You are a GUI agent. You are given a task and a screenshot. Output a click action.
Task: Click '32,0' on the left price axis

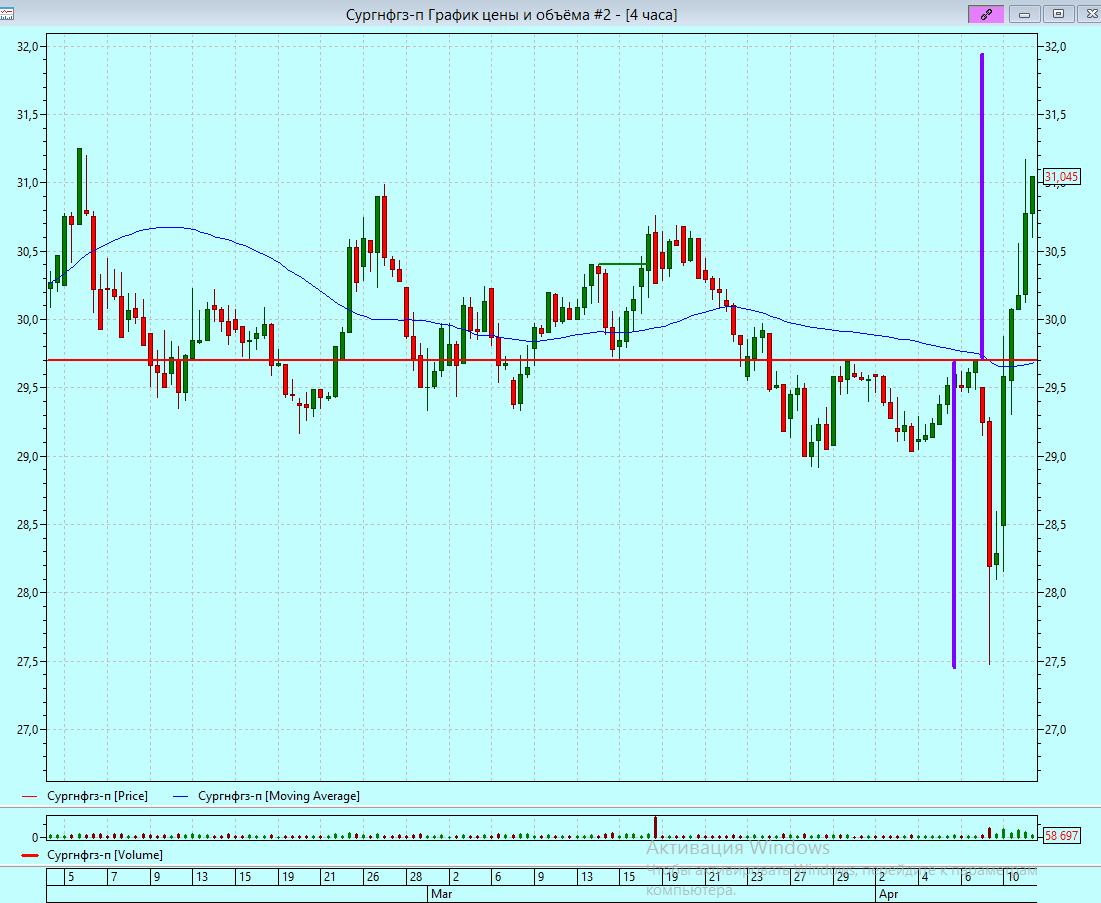[x=27, y=46]
